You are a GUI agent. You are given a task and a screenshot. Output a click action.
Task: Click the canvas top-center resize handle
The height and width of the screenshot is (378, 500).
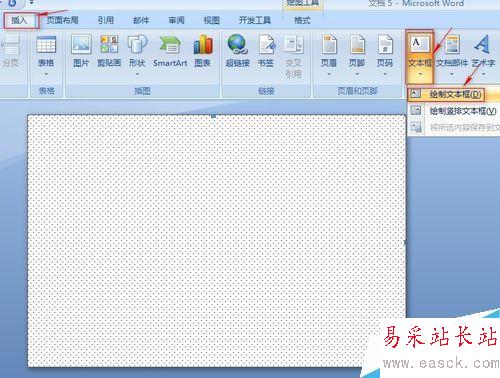[x=214, y=116]
